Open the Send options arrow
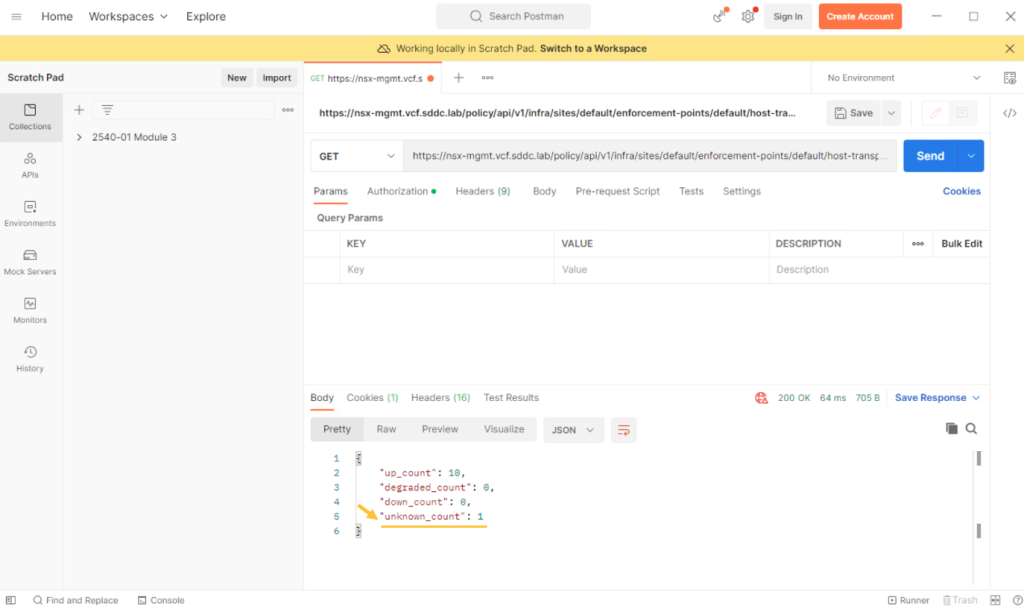The image size is (1024, 609). 971,156
